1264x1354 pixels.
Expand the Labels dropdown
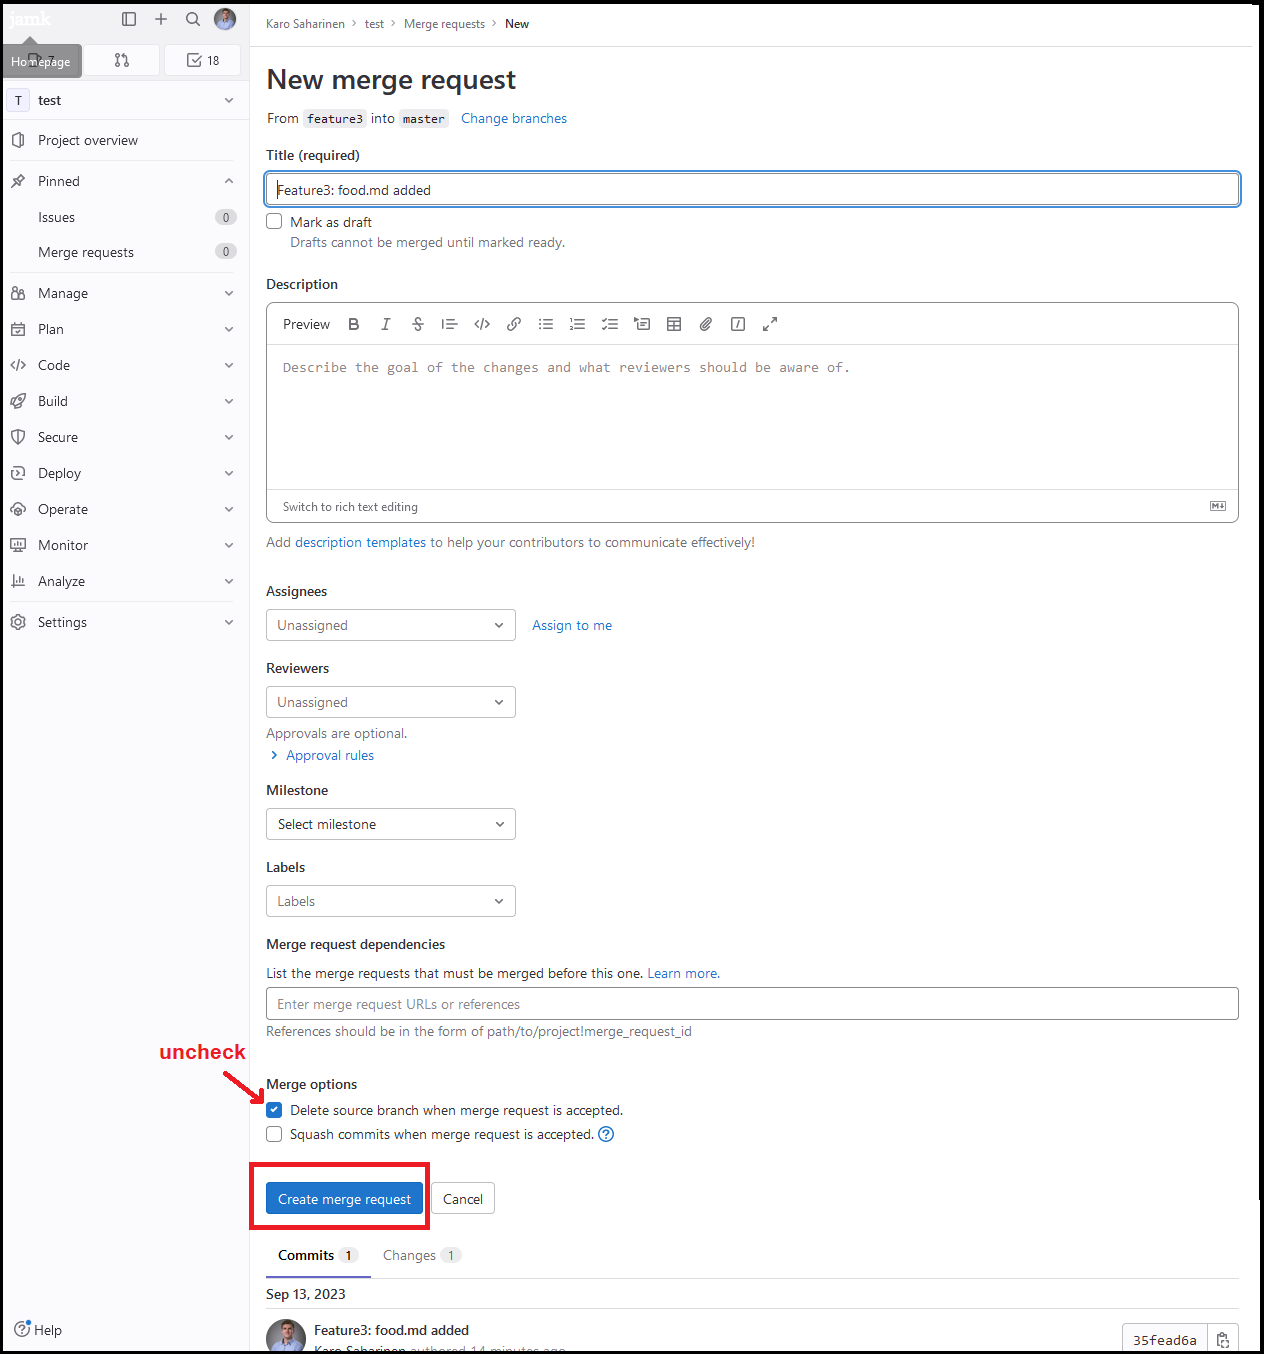click(390, 901)
